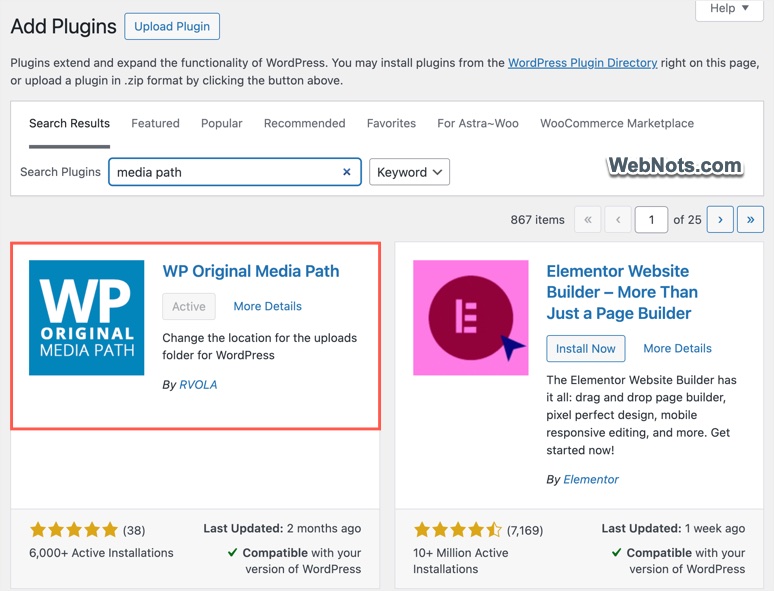Open the WordPress Plugin Directory link

click(x=582, y=63)
